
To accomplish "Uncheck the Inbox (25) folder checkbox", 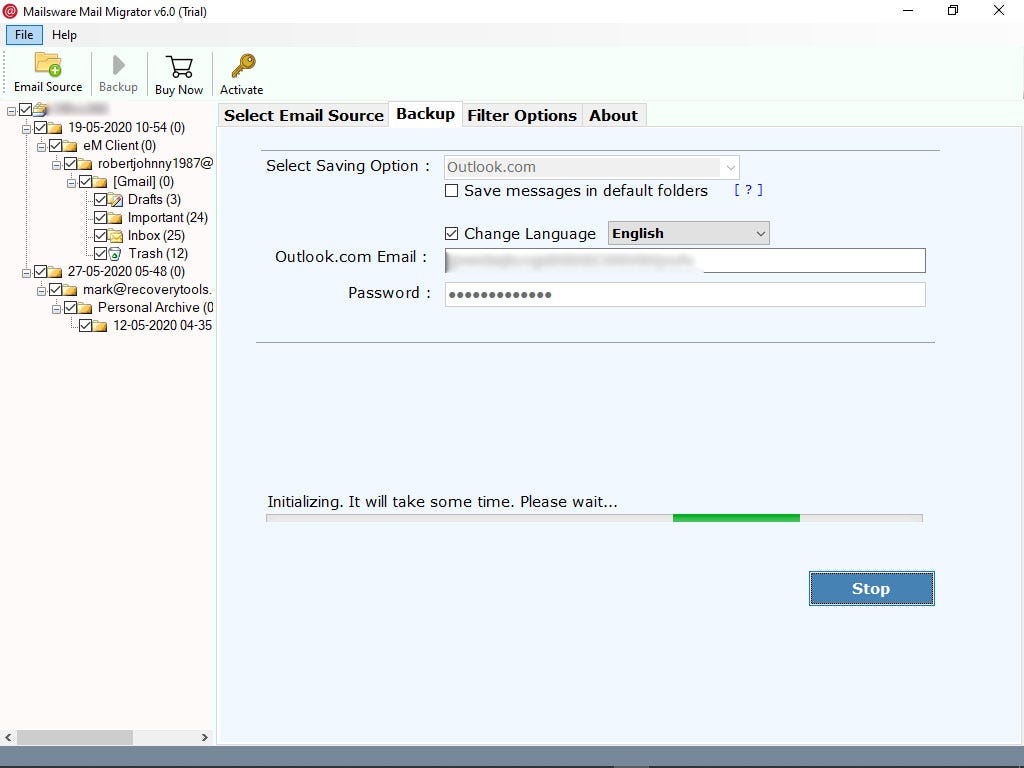I will click(100, 235).
